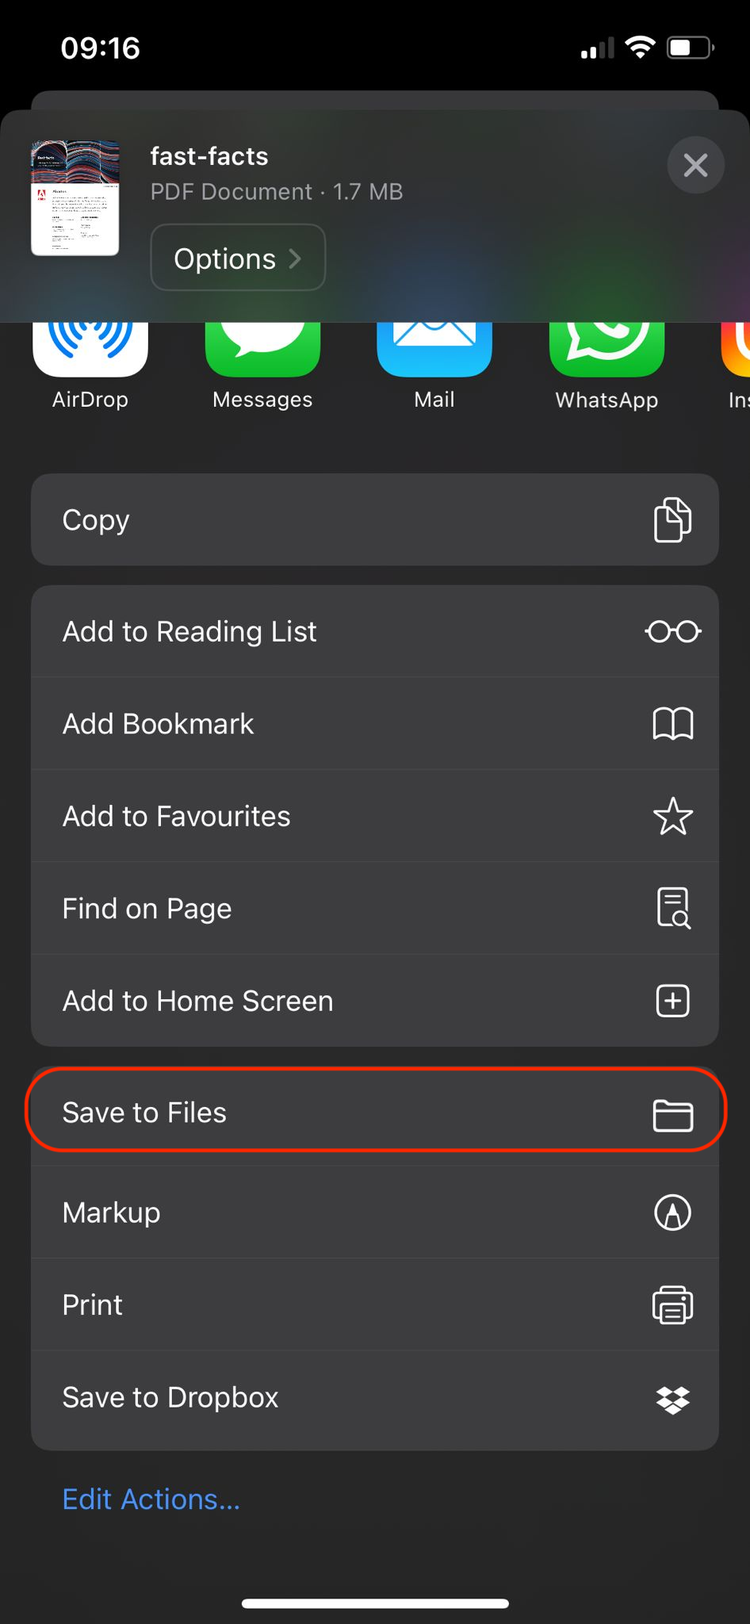This screenshot has height=1624, width=750.
Task: Close the share sheet
Action: pyautogui.click(x=695, y=165)
